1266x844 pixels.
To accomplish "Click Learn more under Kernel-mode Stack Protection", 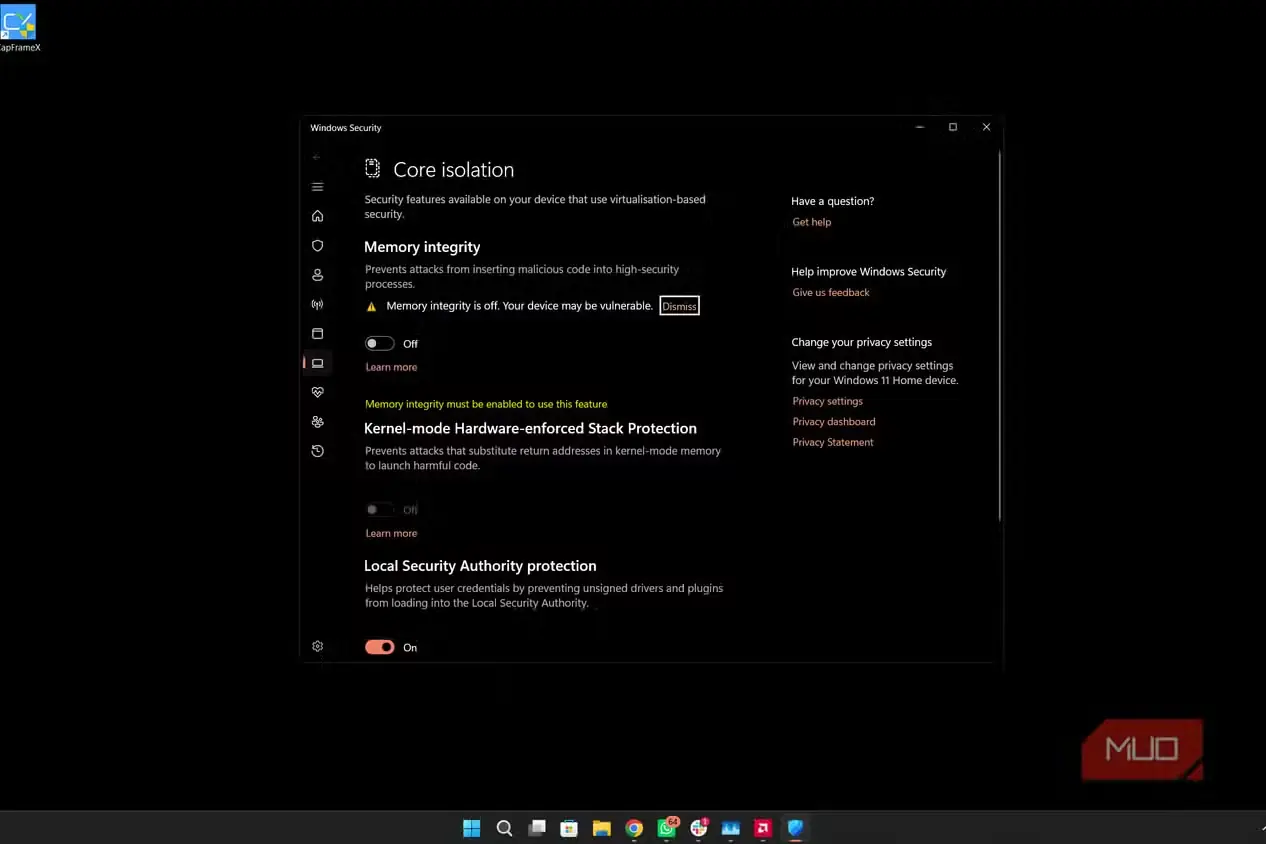I will [x=391, y=533].
